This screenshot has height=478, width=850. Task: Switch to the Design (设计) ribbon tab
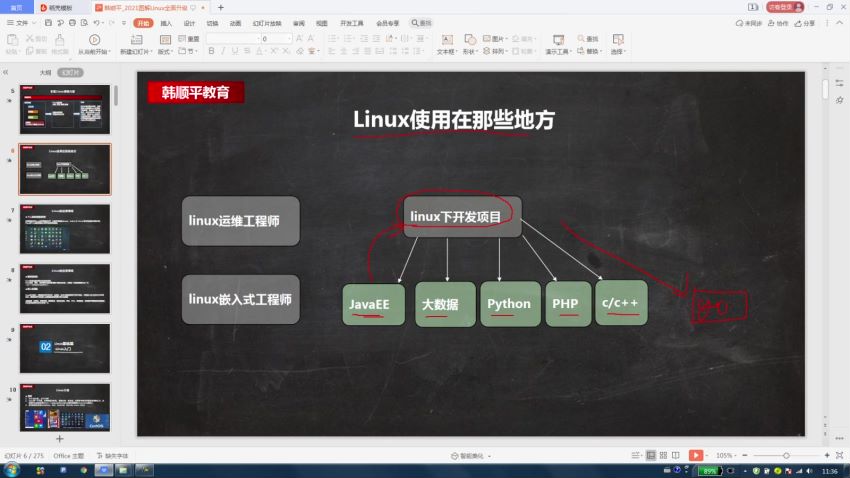point(189,23)
